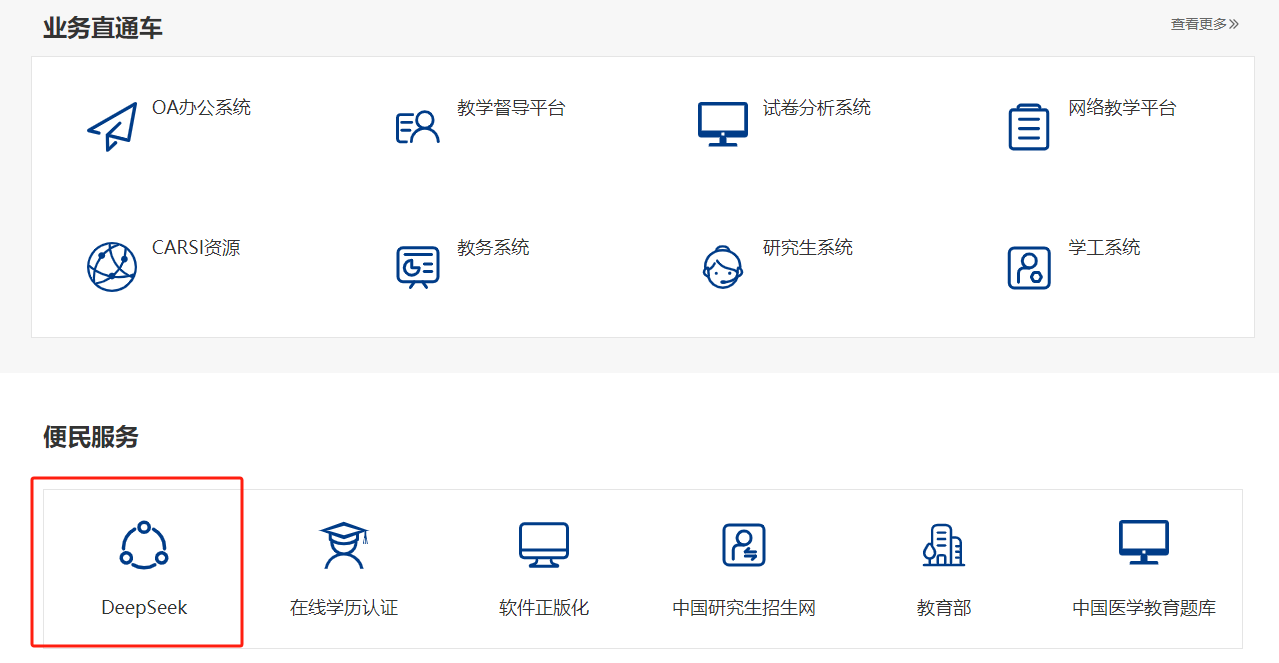Open 网络教学平台 text link
Image resolution: width=1279 pixels, height=663 pixels.
point(1122,108)
